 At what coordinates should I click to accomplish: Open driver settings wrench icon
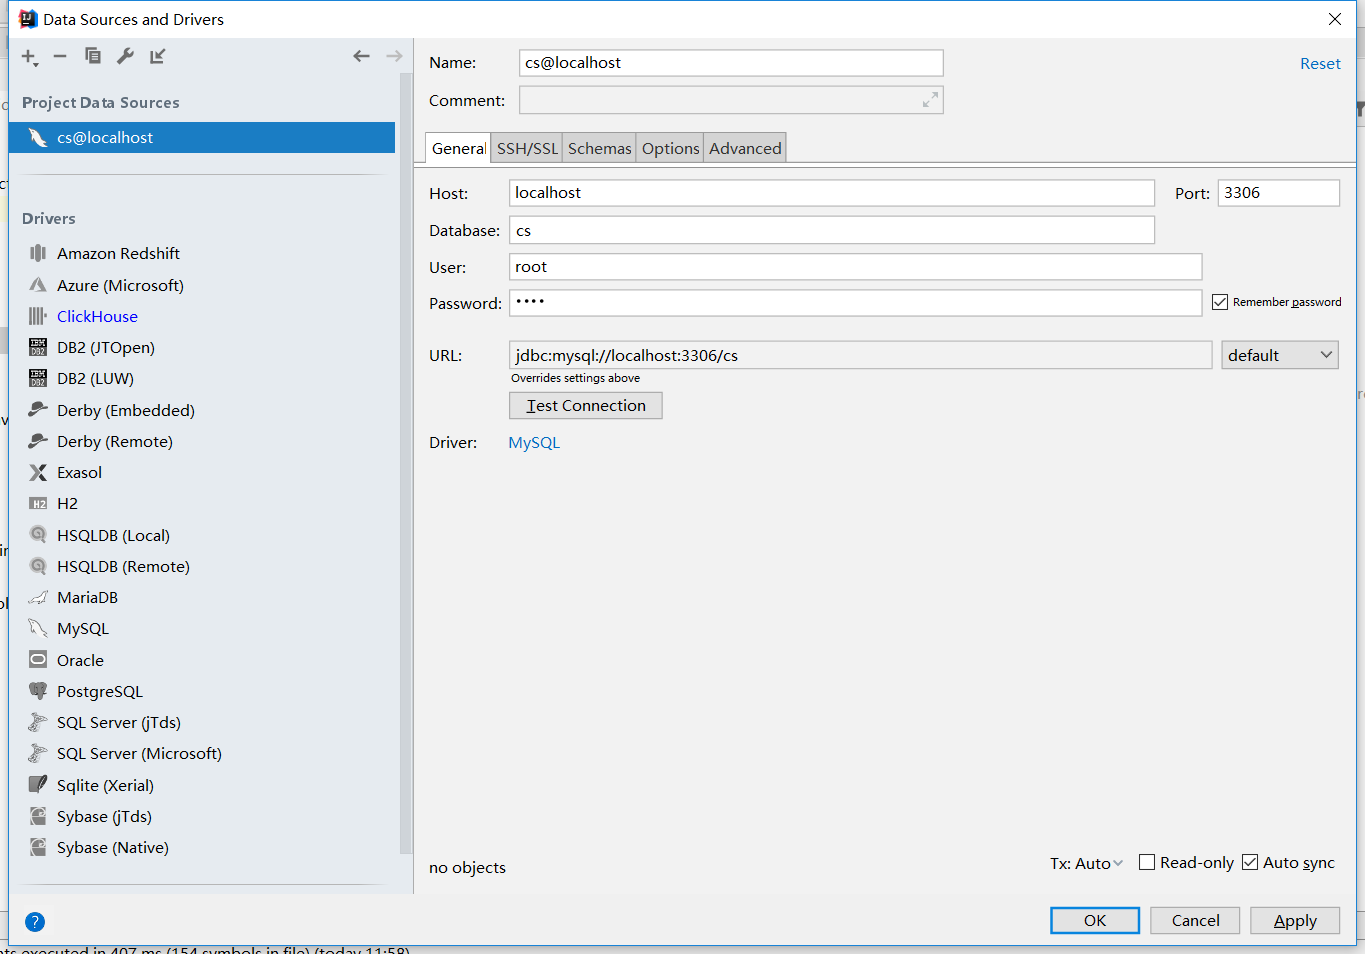[x=125, y=56]
